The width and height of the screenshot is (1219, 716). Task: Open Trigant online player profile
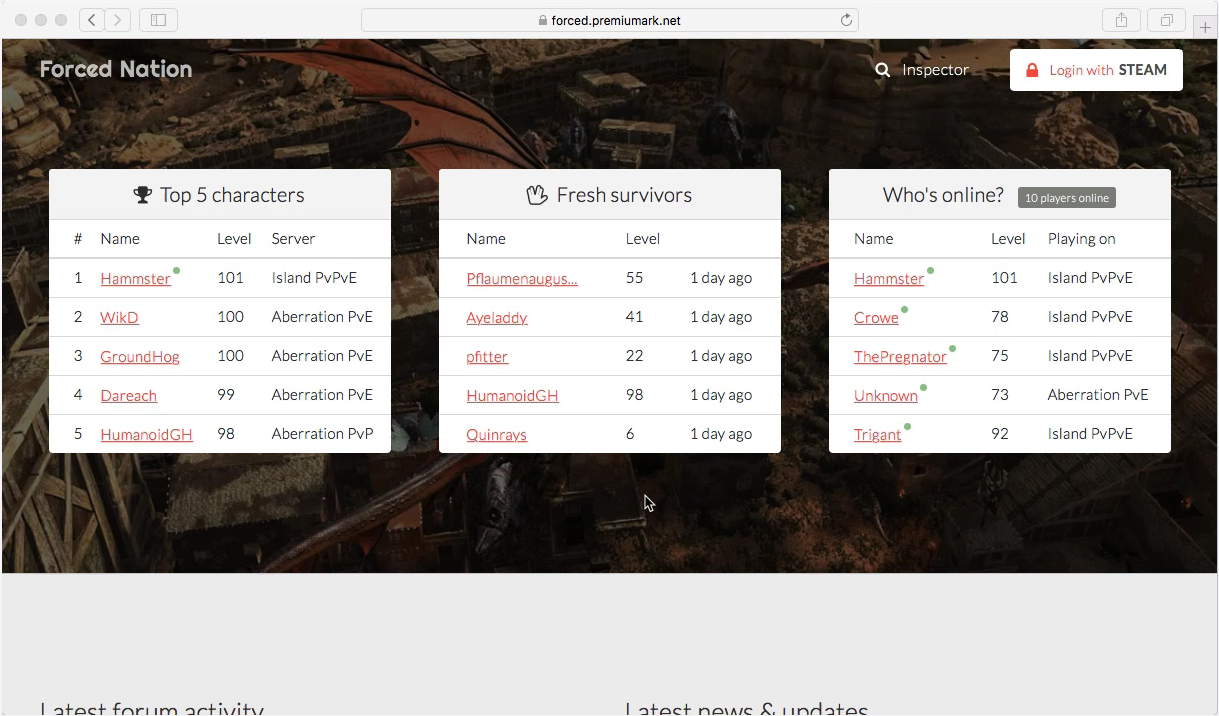click(x=878, y=435)
